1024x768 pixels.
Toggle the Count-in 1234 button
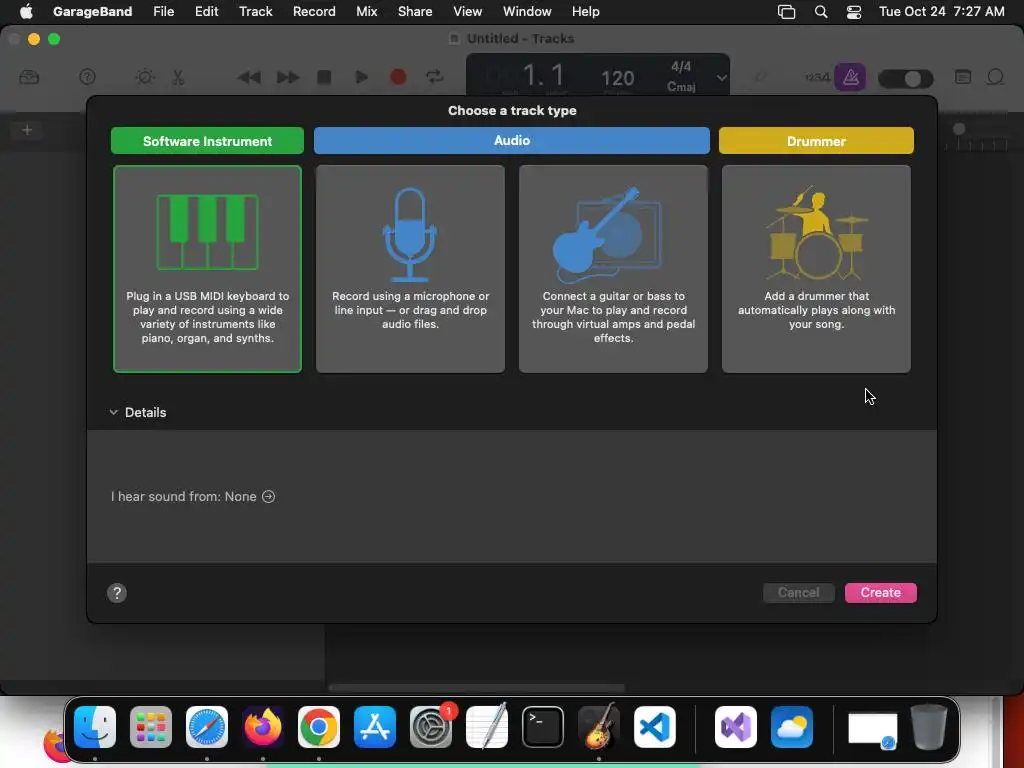818,77
